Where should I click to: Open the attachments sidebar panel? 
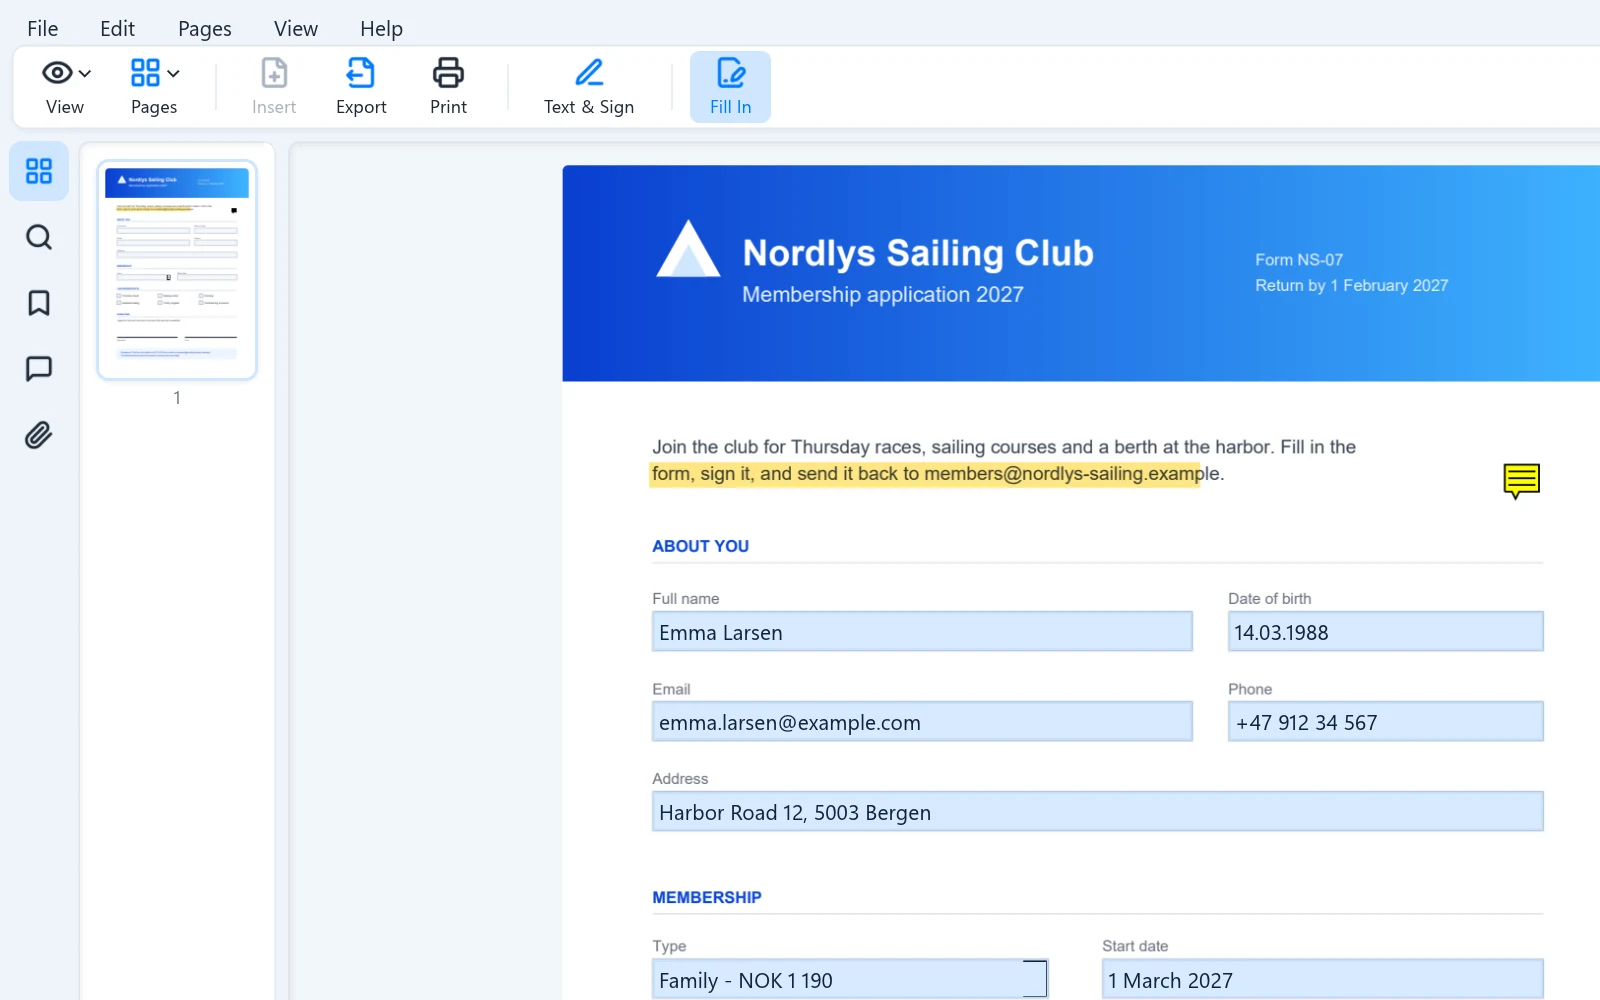click(x=39, y=435)
